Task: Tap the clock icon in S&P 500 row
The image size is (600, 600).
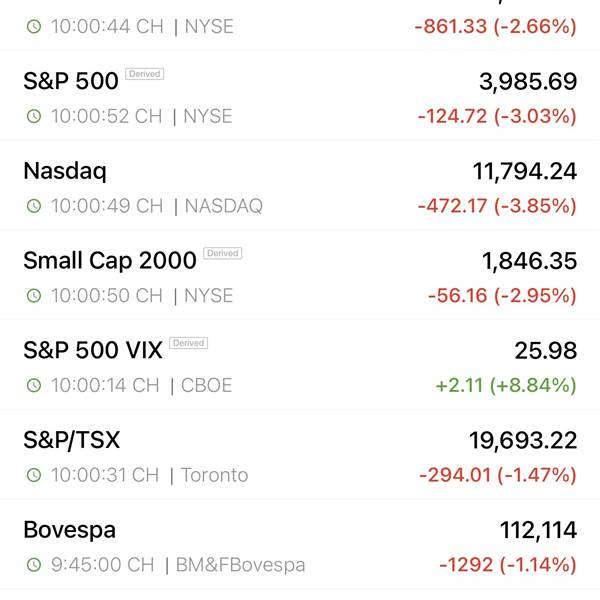Action: pyautogui.click(x=34, y=116)
